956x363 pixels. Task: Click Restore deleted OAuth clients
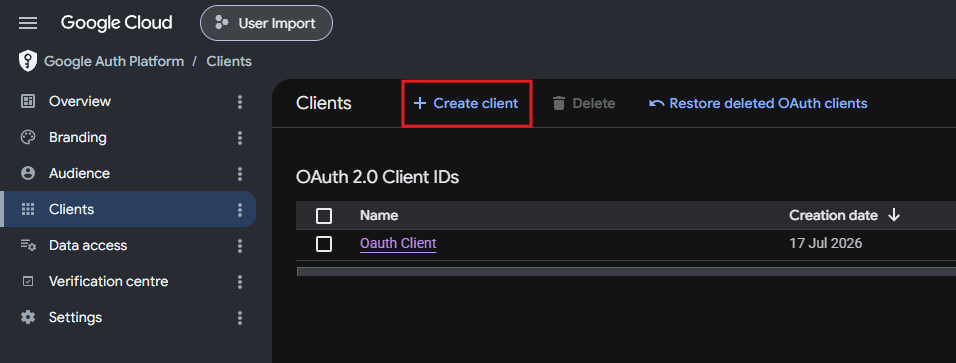pyautogui.click(x=758, y=103)
